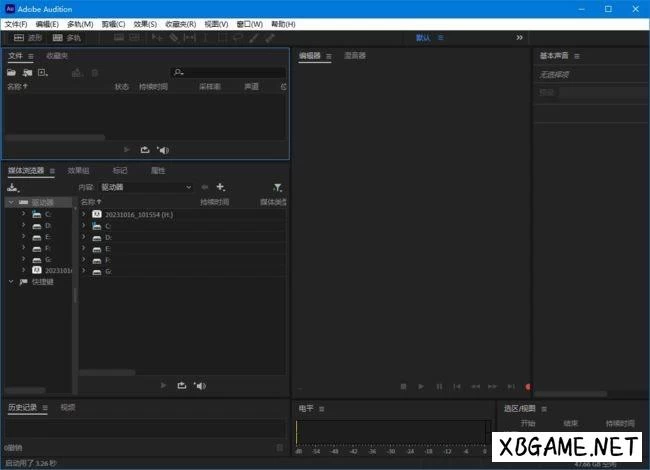Open the 效果(S) menu

point(145,23)
